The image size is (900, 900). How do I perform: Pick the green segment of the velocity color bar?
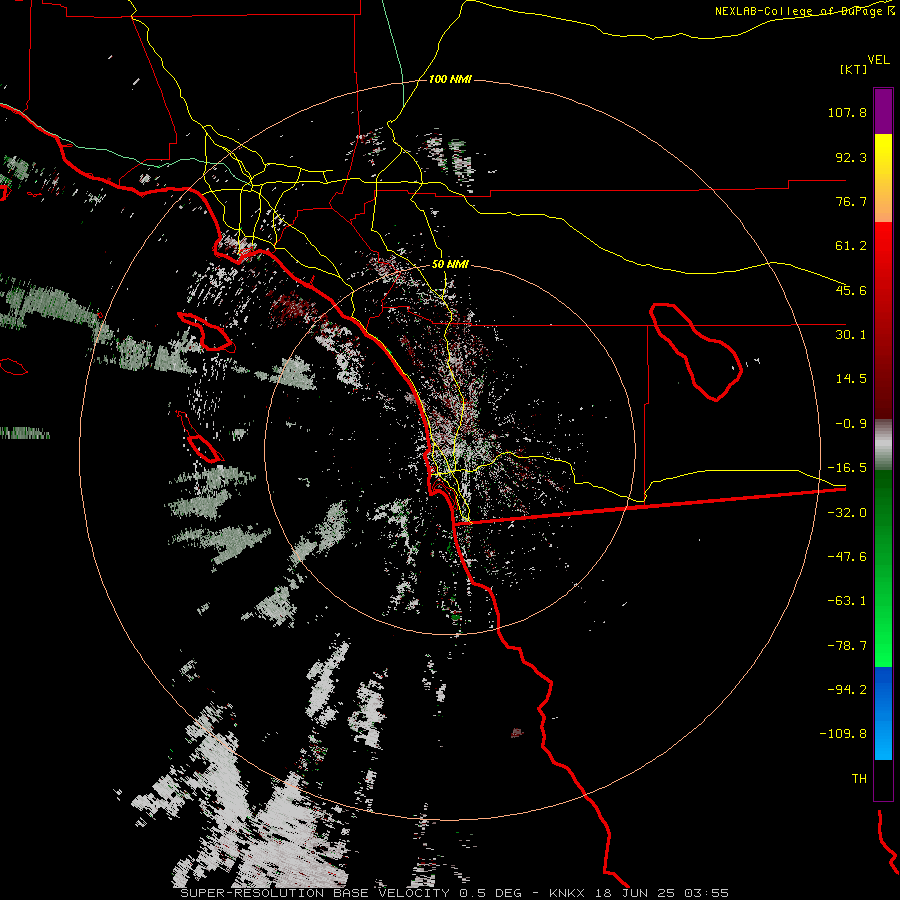coord(883,568)
